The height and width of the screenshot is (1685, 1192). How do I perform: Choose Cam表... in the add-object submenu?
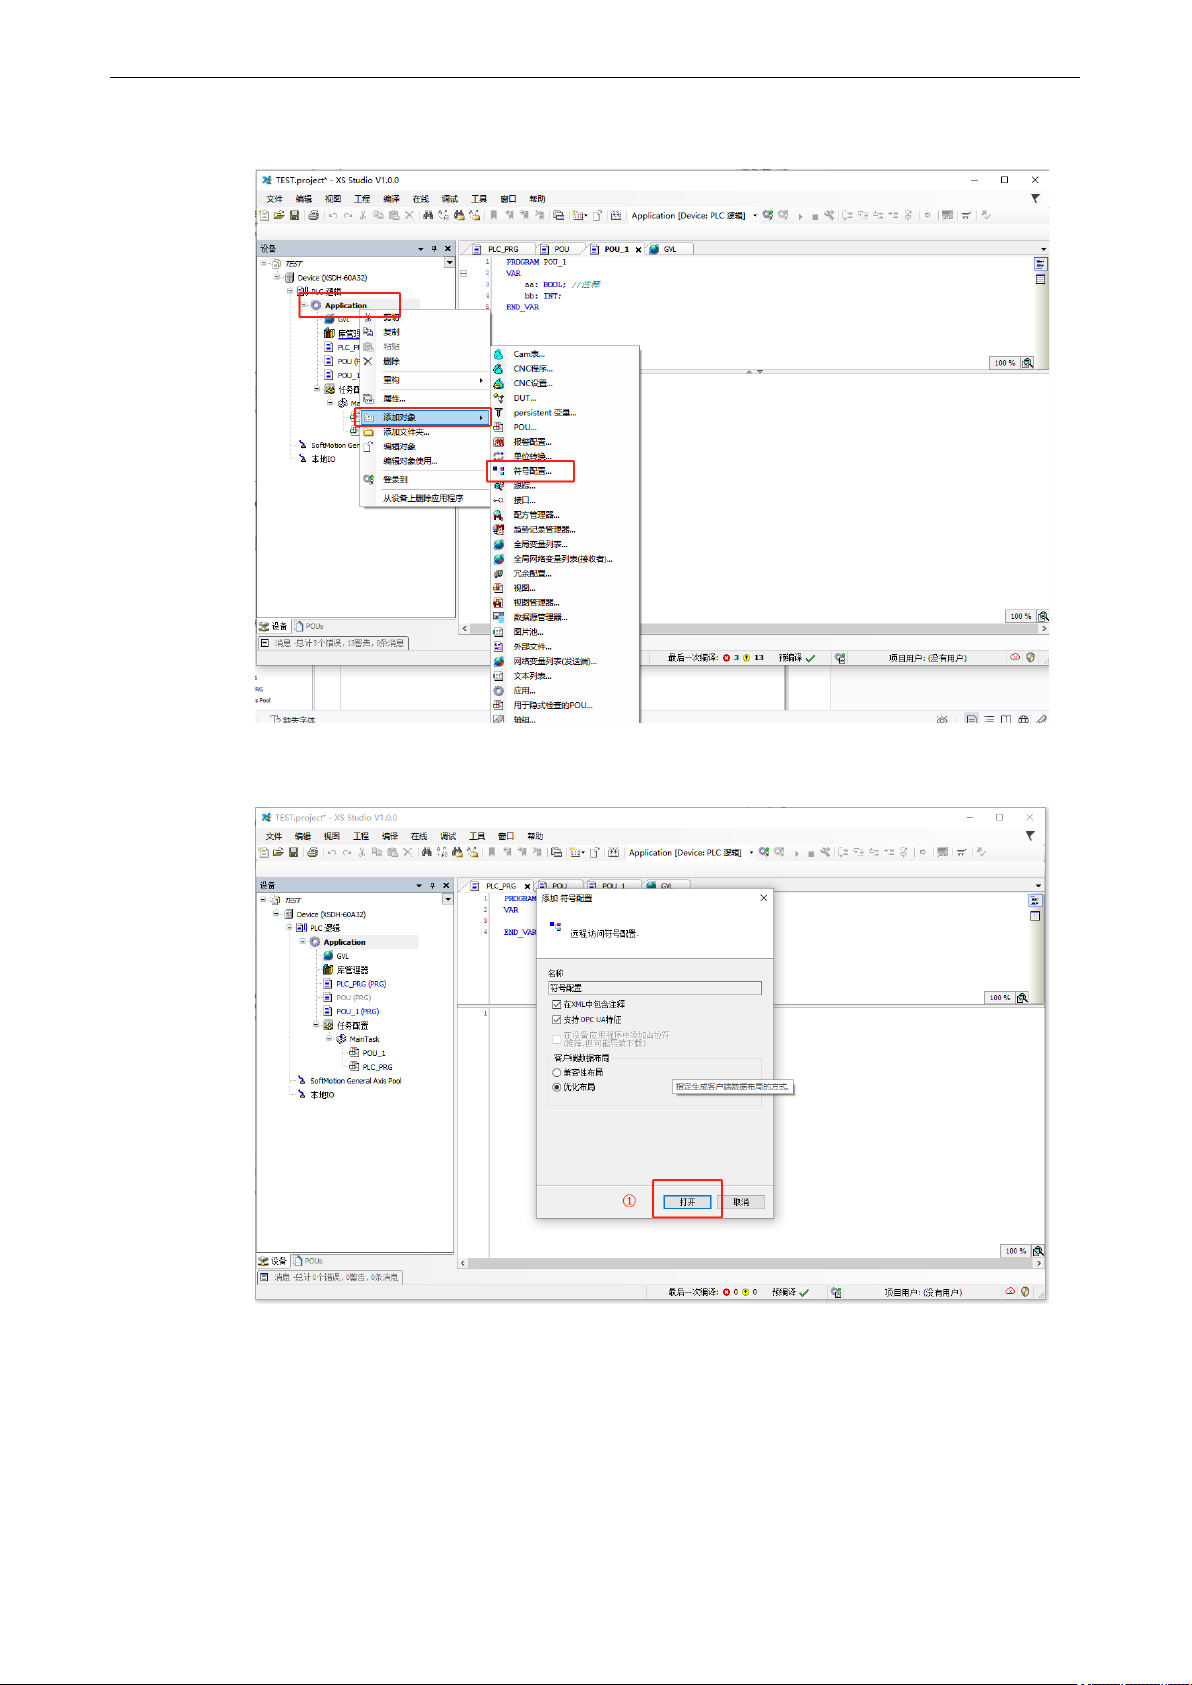pyautogui.click(x=529, y=354)
